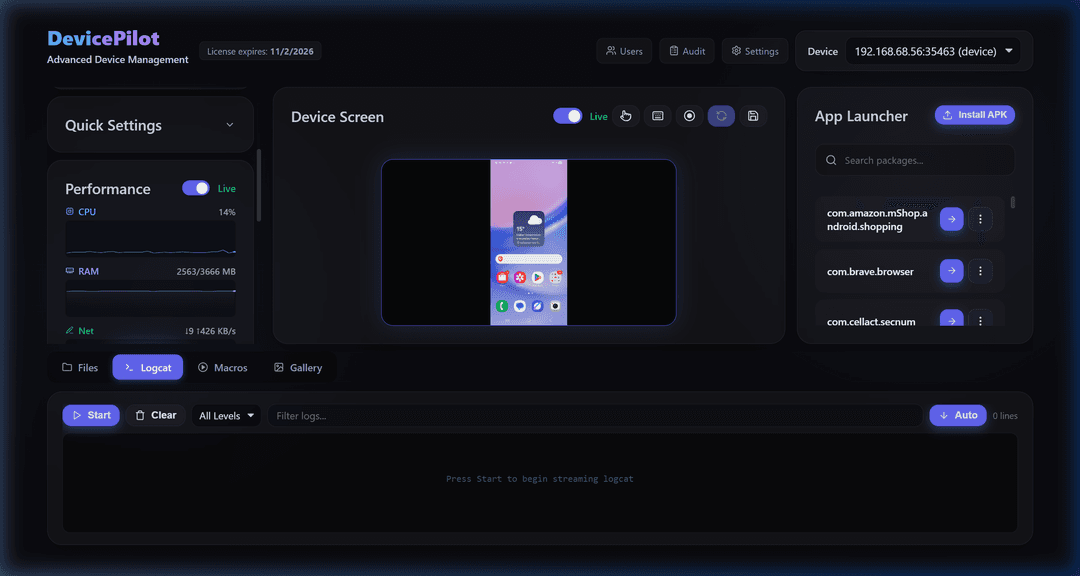
Task: Click the refresh/rotate device screen icon
Action: coord(721,116)
